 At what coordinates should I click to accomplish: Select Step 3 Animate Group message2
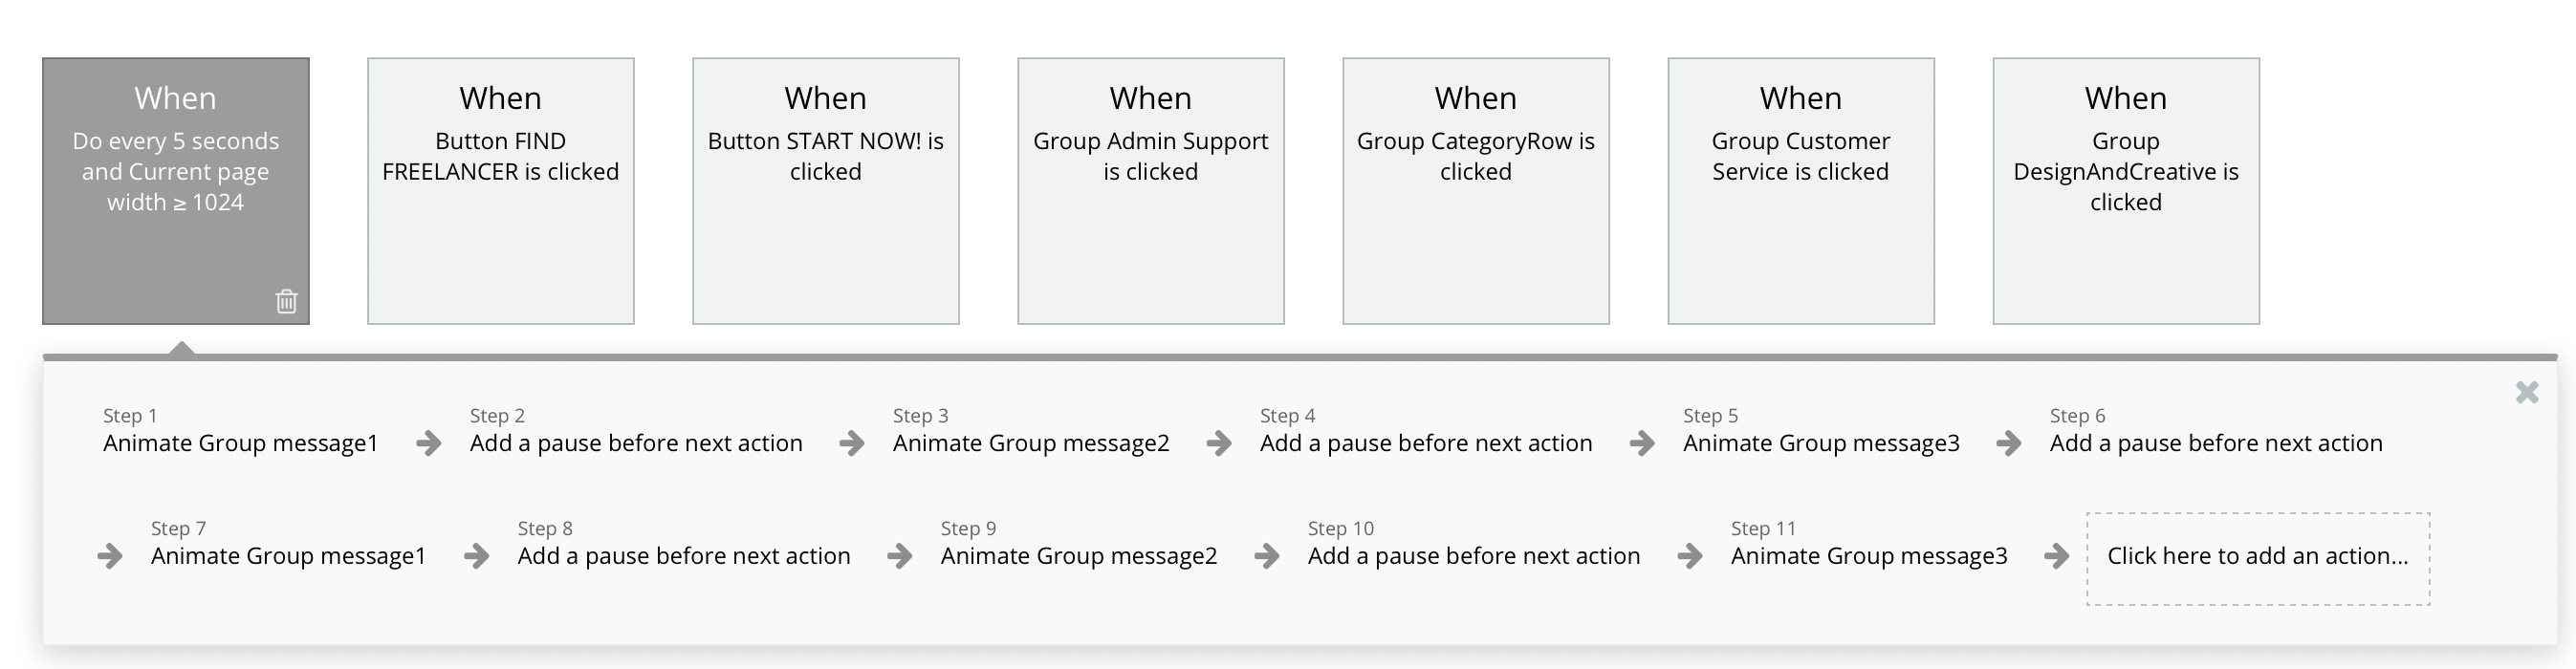pos(1030,443)
